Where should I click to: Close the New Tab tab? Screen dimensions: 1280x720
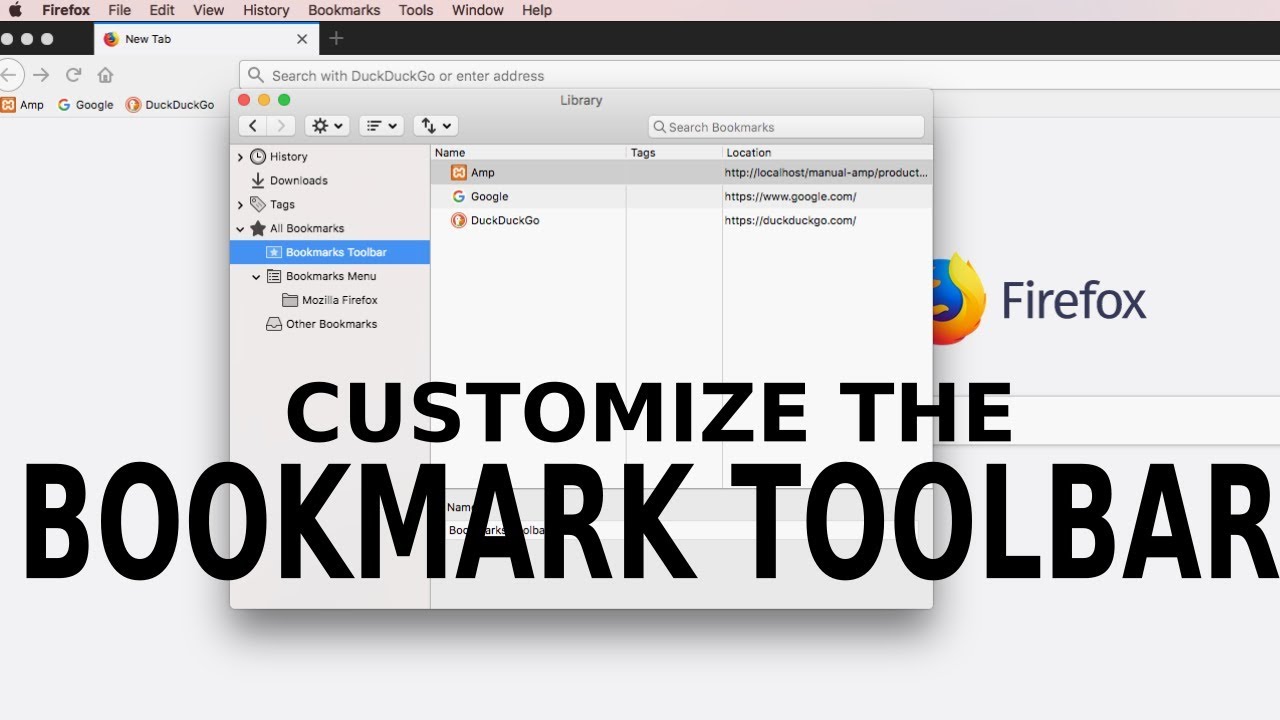pos(302,39)
